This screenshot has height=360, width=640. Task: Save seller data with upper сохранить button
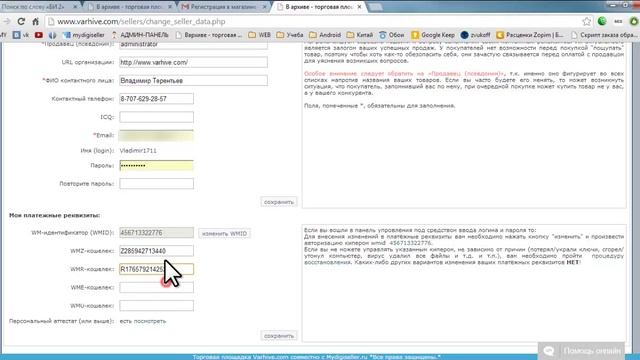click(x=279, y=202)
